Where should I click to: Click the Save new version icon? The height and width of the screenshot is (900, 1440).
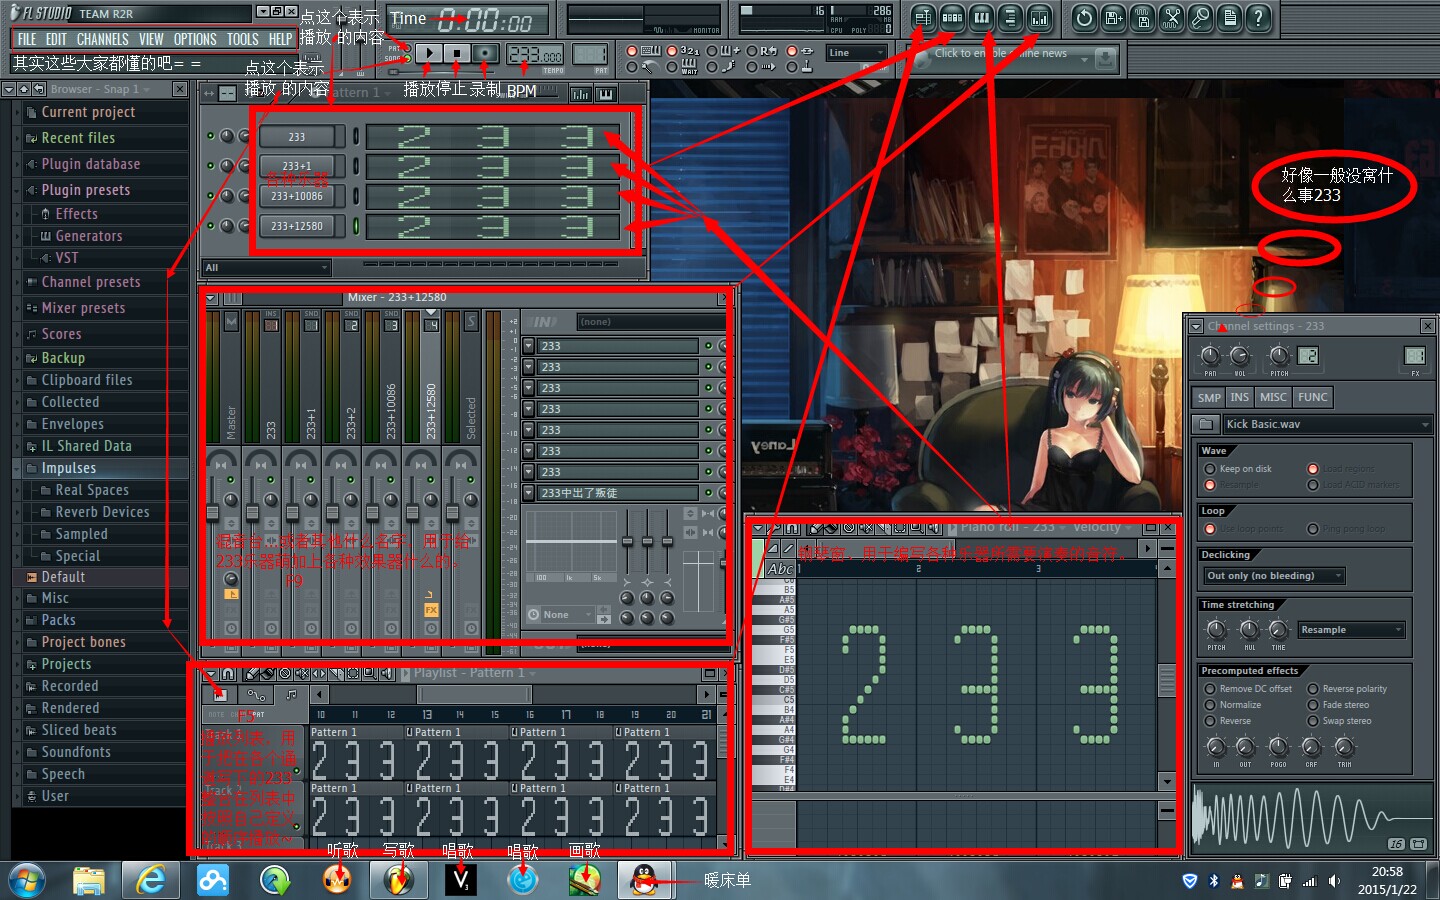click(1113, 17)
